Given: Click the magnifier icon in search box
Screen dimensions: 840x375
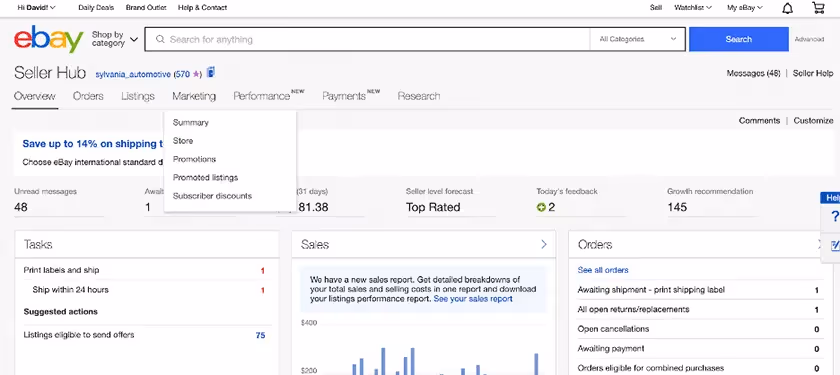Looking at the screenshot, I should click(x=160, y=39).
